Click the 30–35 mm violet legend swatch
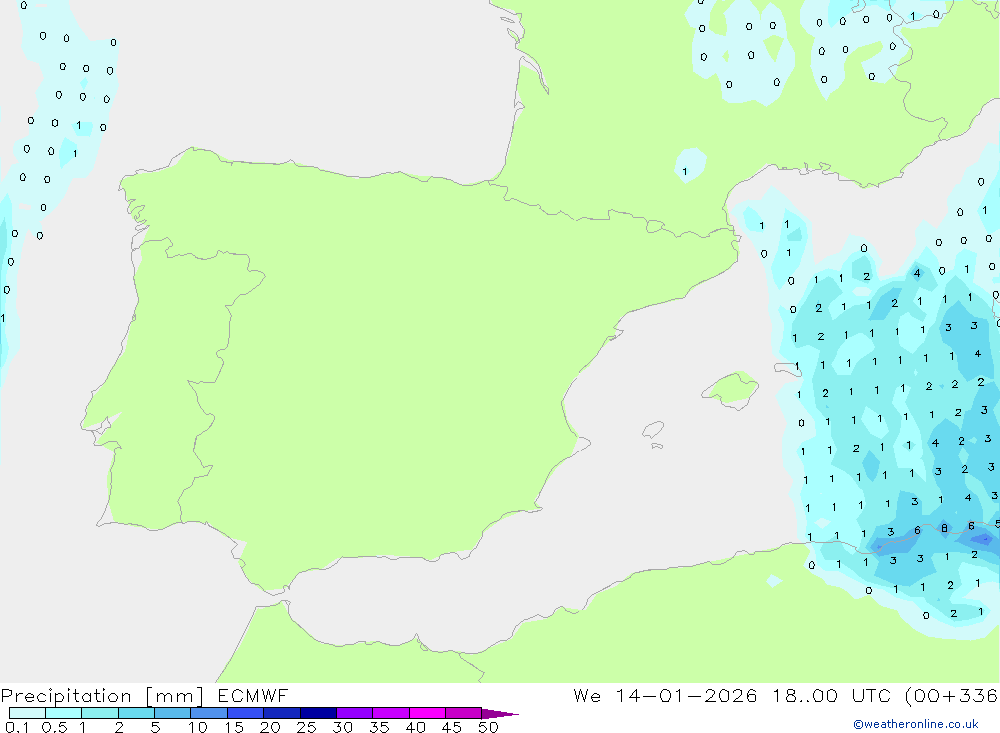1000x733 pixels. (x=355, y=713)
